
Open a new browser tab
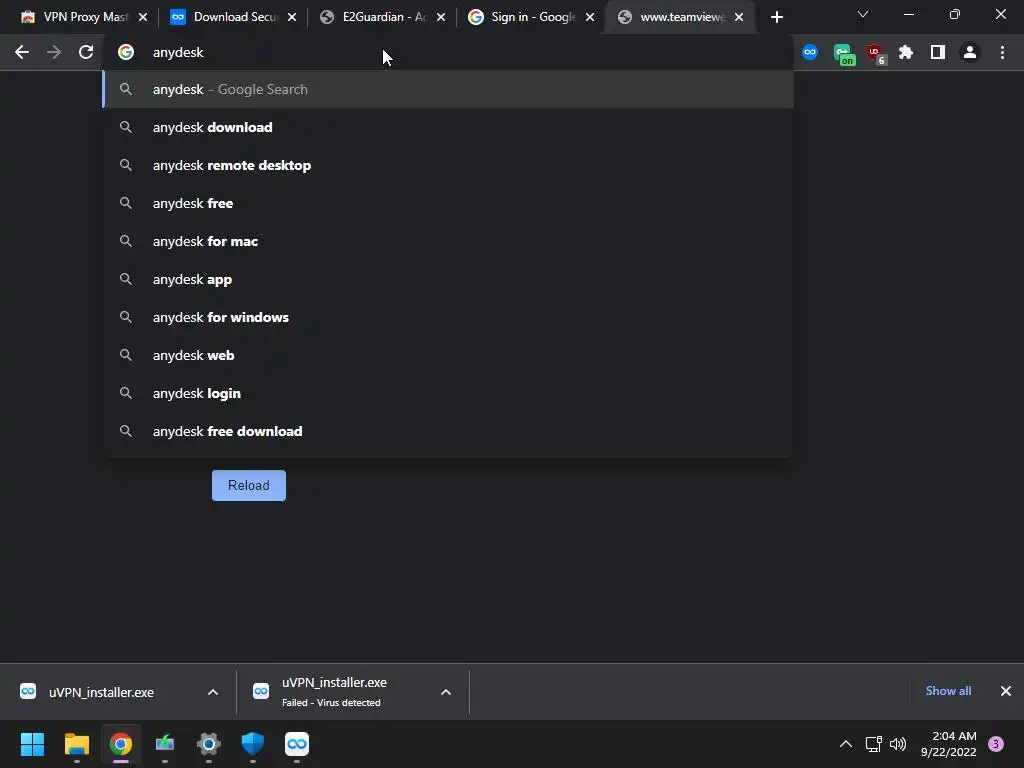point(776,17)
